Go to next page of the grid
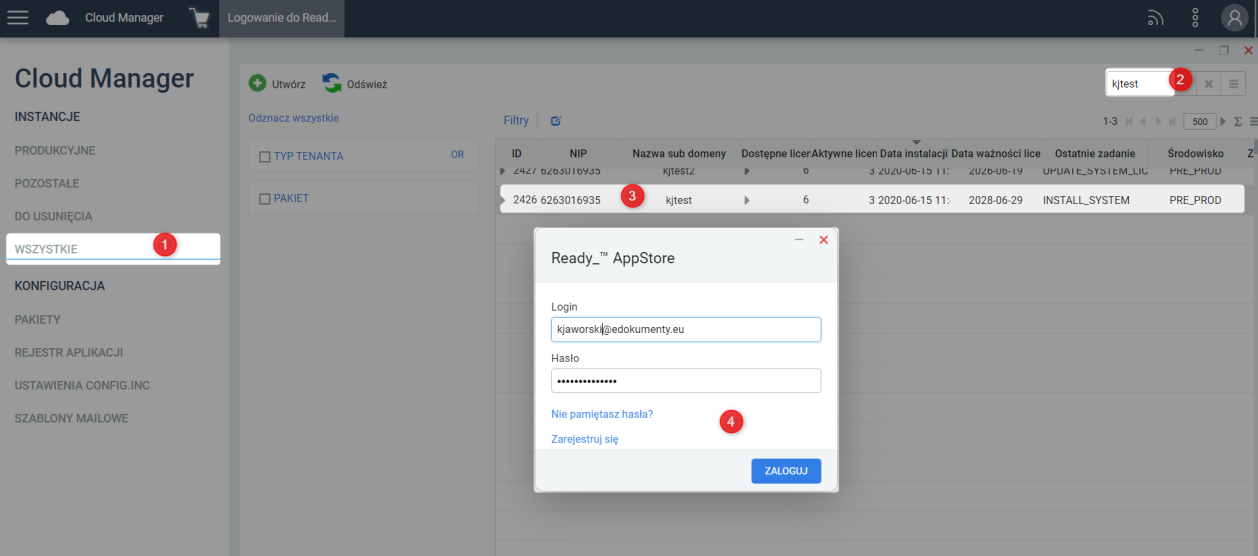The image size is (1258, 556). tap(1160, 121)
